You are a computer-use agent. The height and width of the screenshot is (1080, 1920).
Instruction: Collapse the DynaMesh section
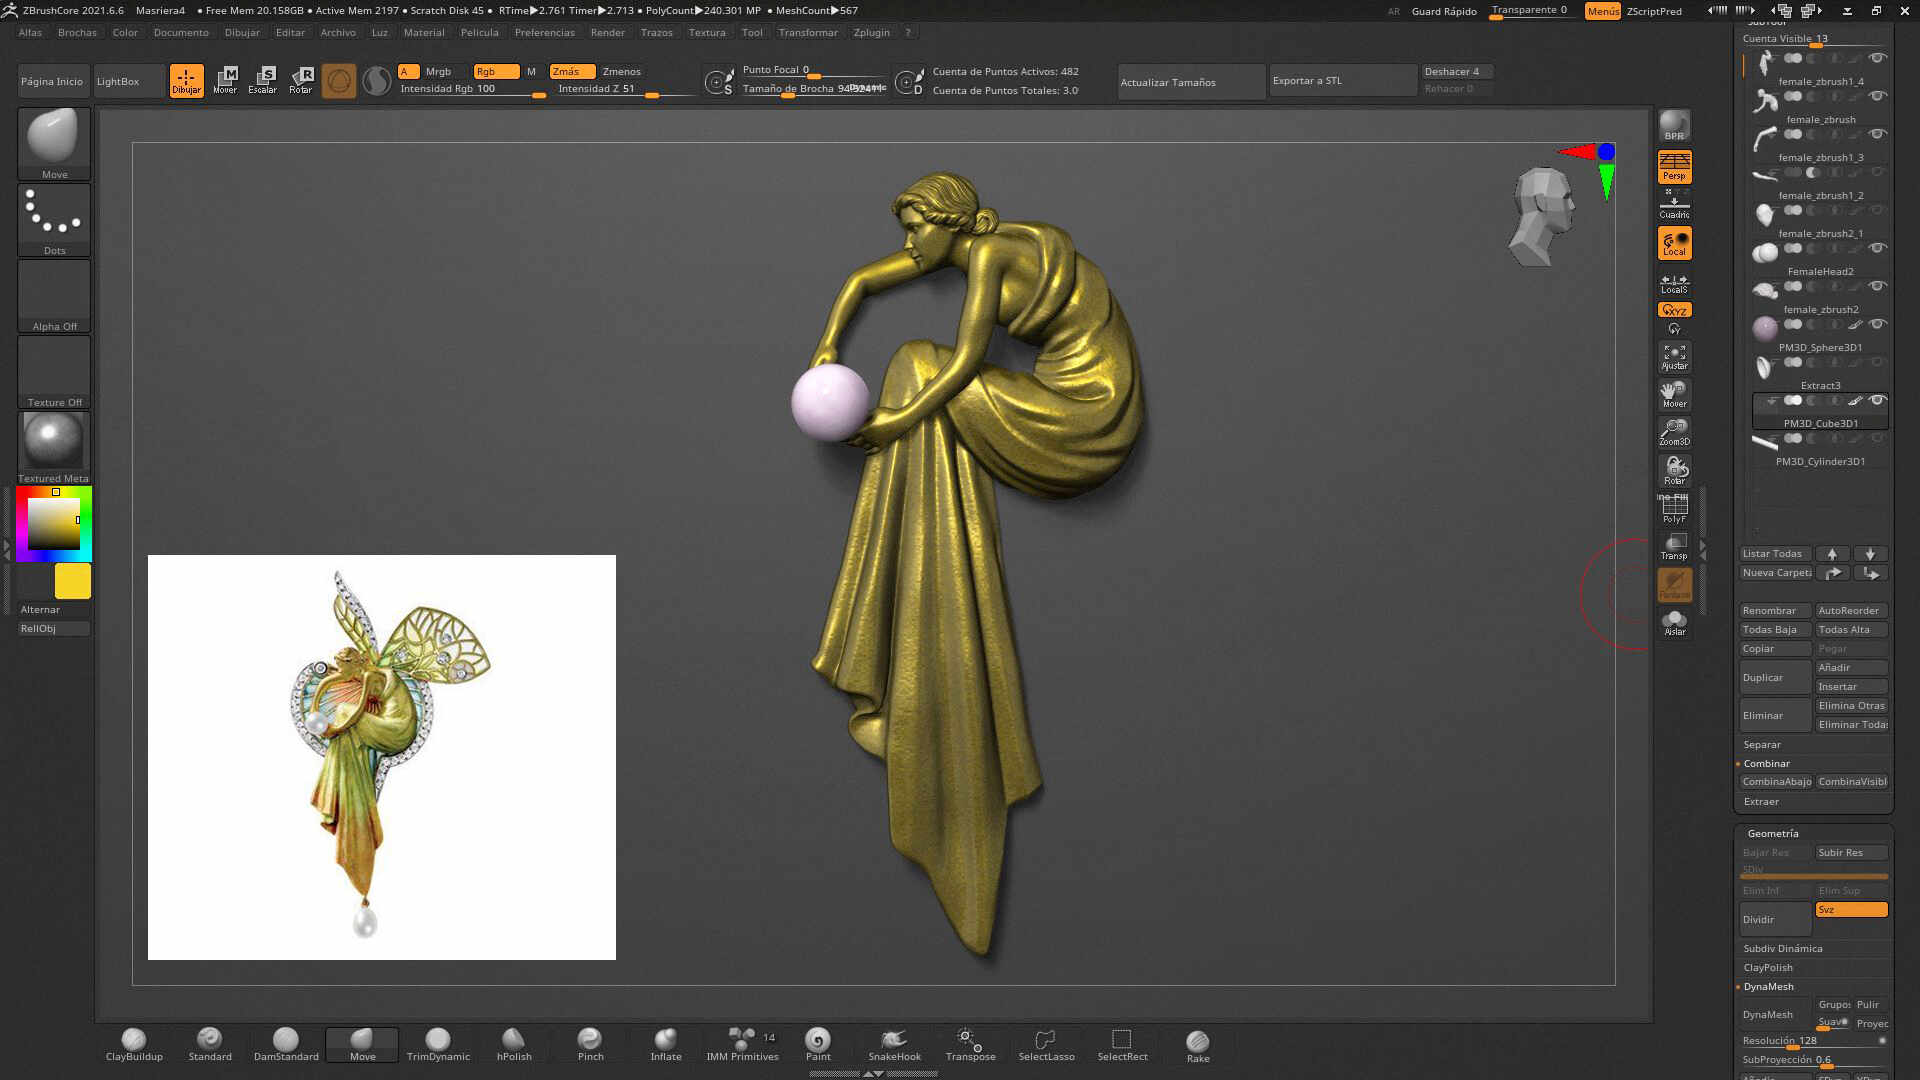point(1768,987)
